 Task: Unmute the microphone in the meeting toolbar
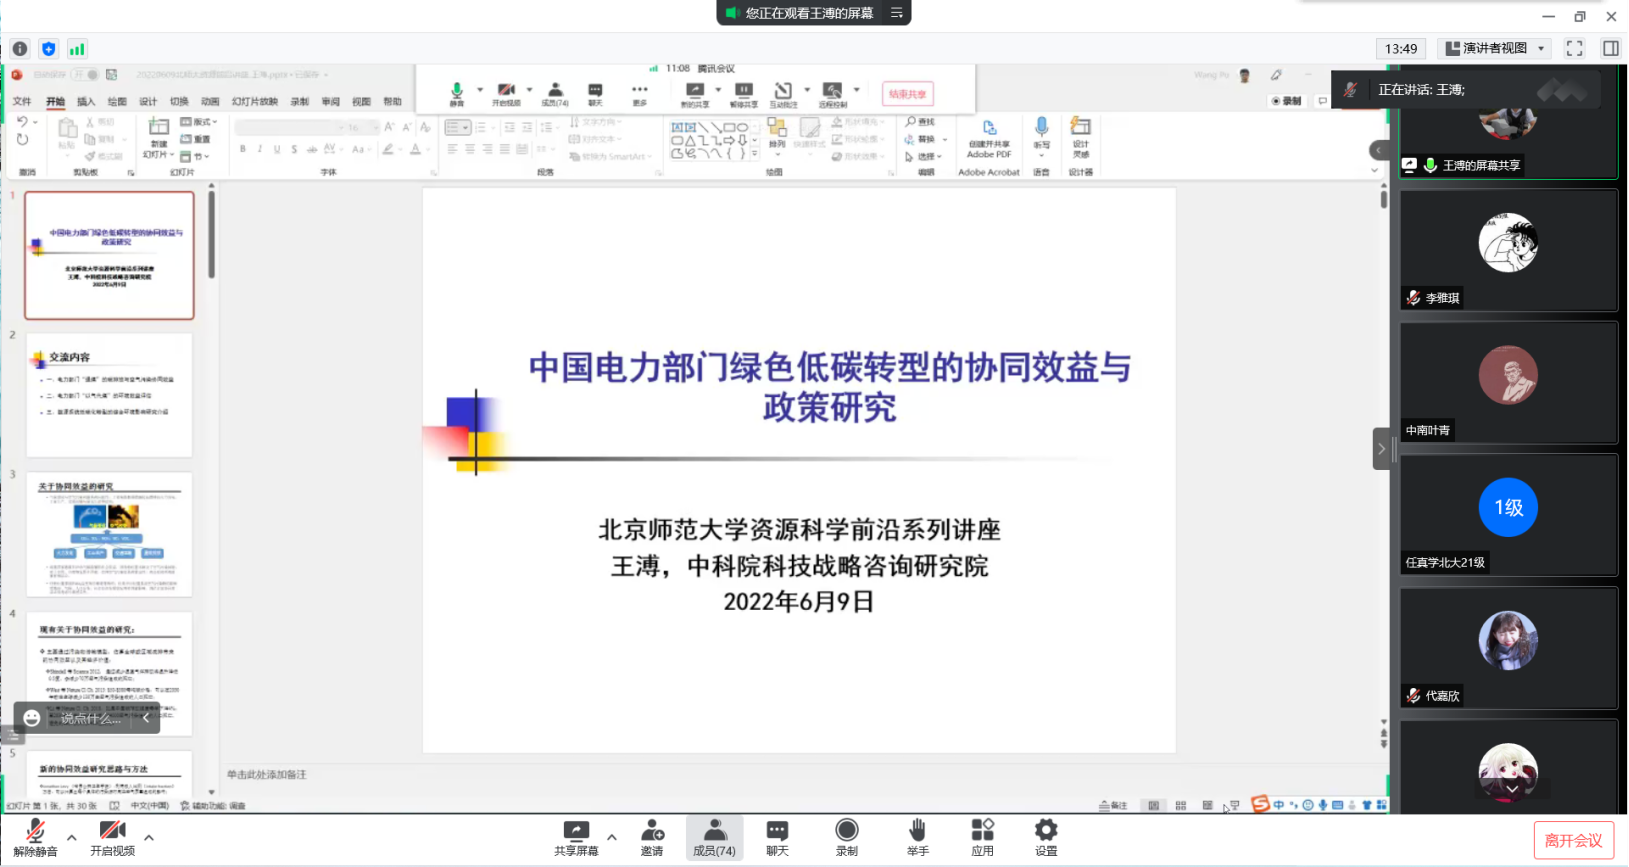pyautogui.click(x=35, y=837)
